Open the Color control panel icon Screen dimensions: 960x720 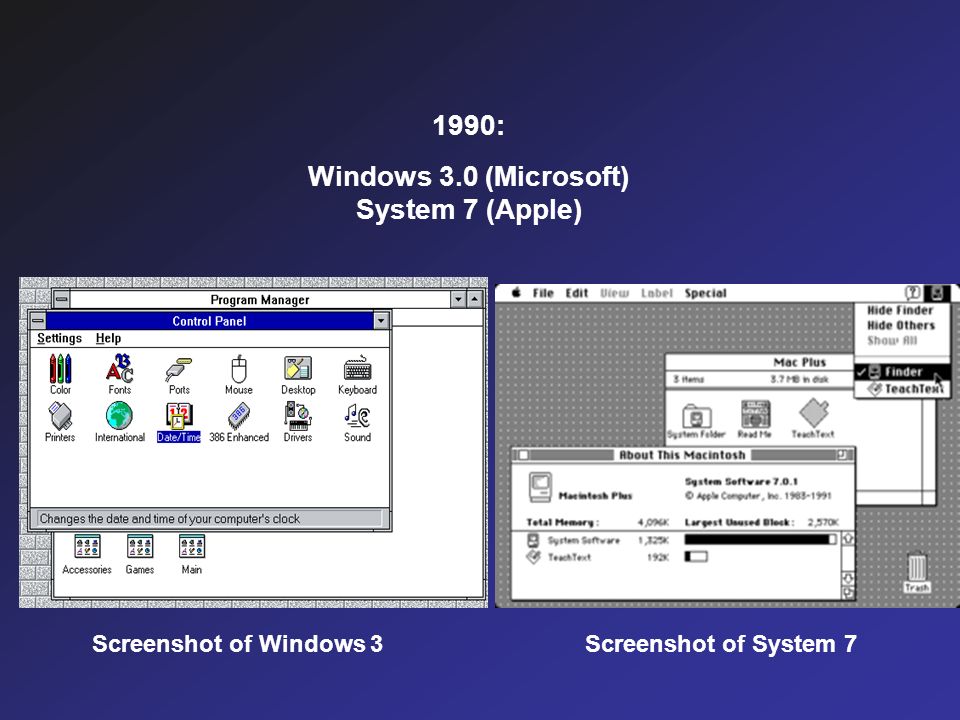[60, 374]
